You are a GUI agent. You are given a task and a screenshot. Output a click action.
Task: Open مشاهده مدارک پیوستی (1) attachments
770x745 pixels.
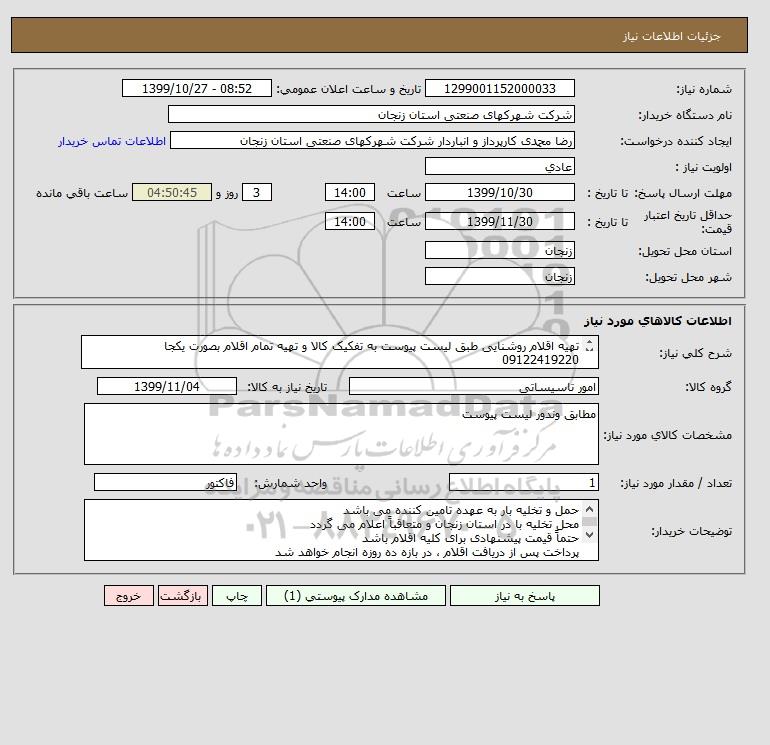[356, 596]
